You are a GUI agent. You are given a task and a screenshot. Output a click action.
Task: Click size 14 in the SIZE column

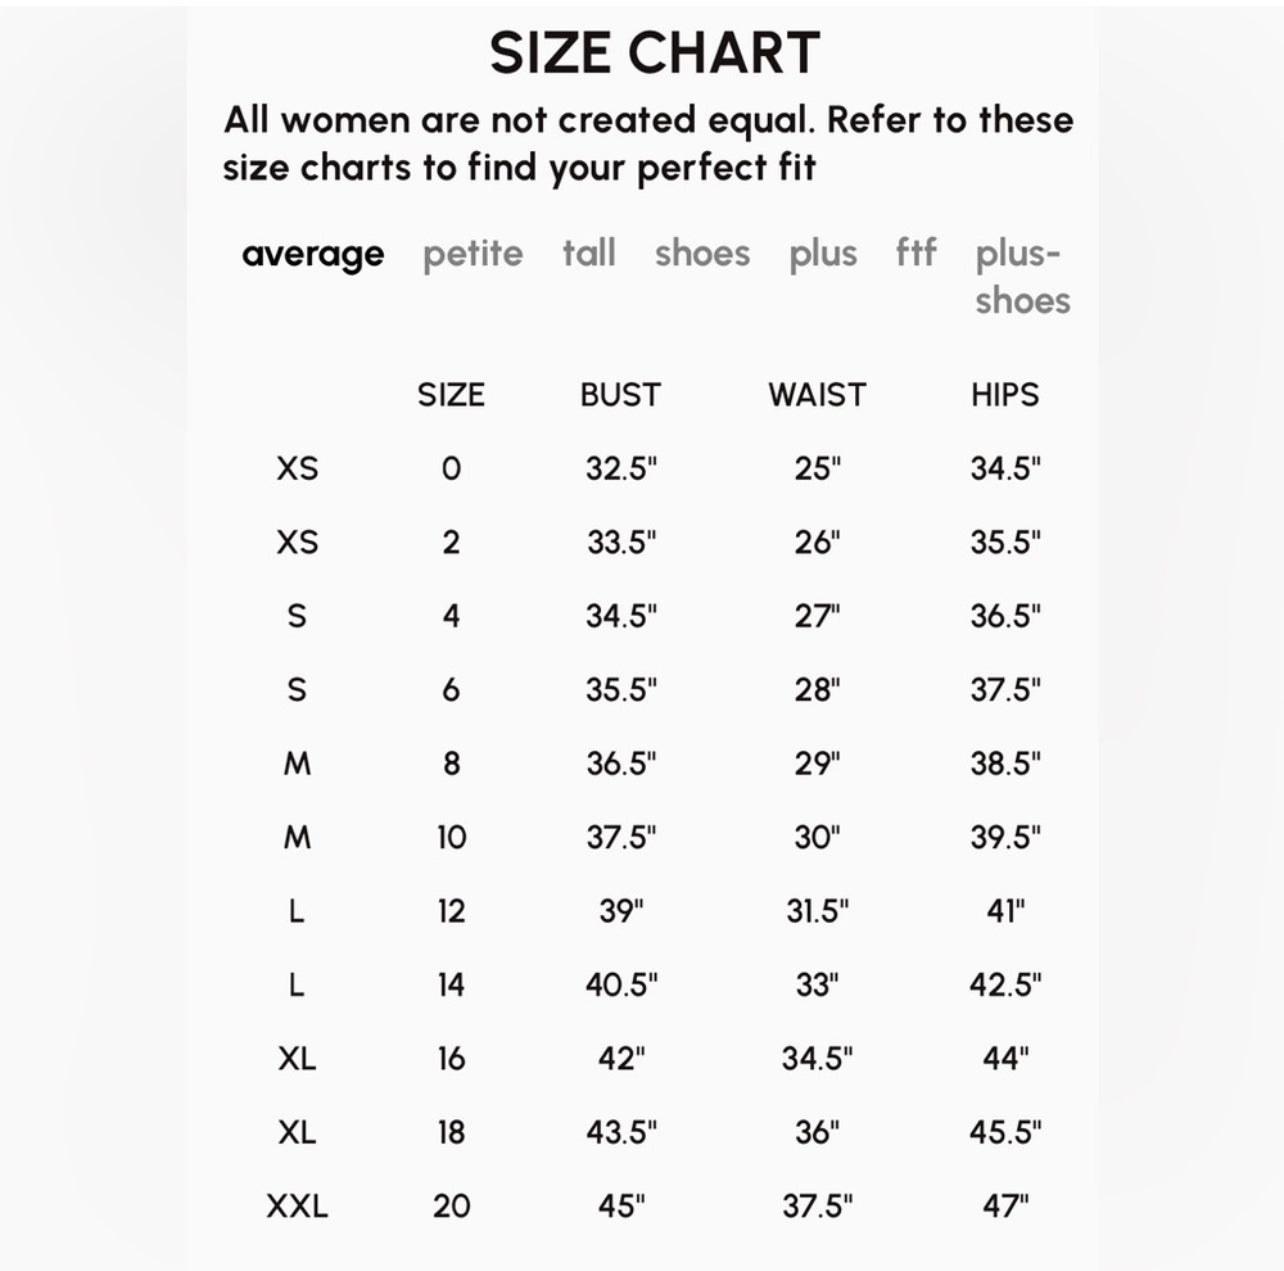click(451, 985)
